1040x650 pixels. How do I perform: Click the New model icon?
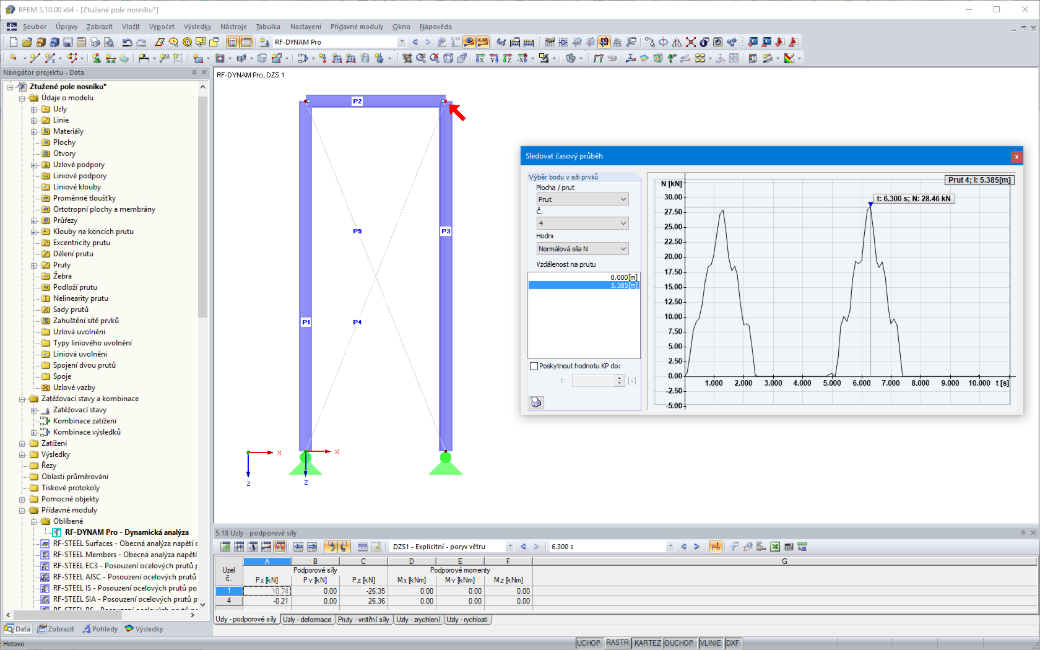click(x=13, y=42)
